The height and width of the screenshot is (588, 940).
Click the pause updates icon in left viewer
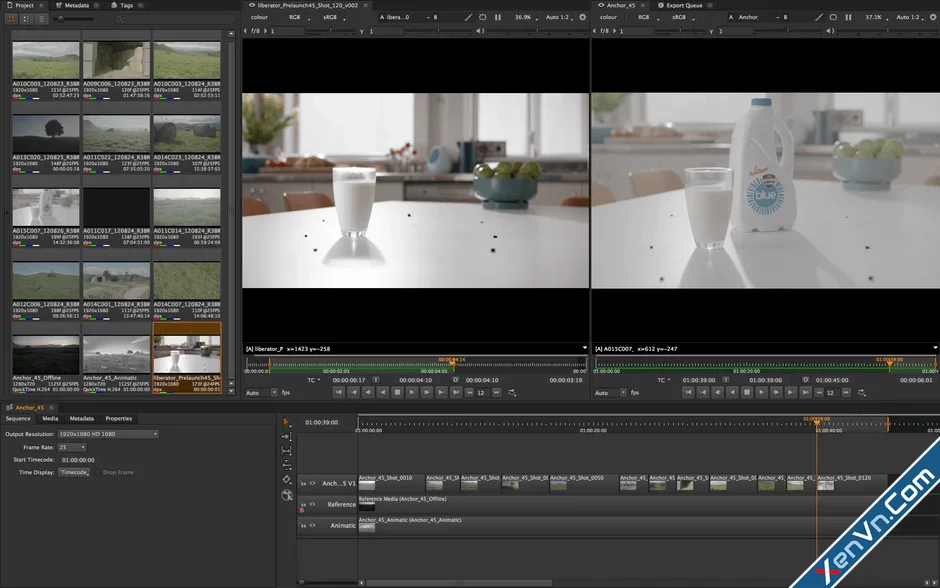click(x=498, y=17)
